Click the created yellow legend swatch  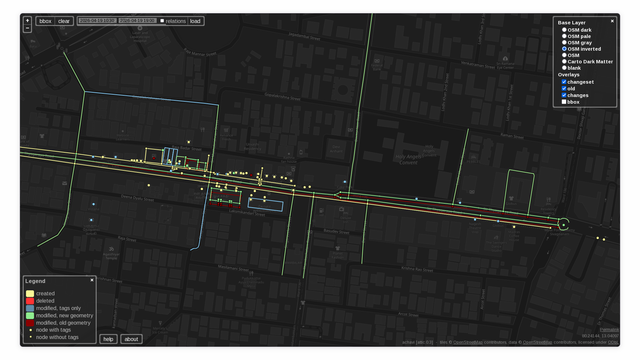[x=30, y=293]
